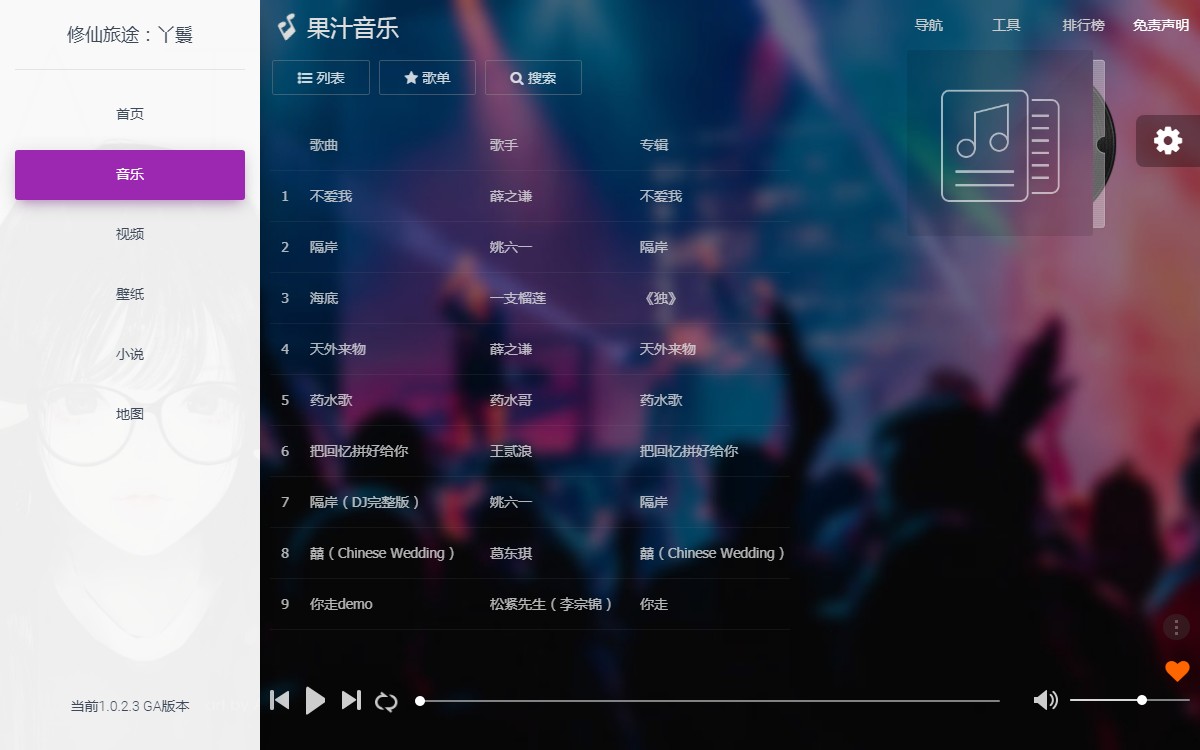Image resolution: width=1200 pixels, height=750 pixels.
Task: Open the 排行榜 top menu
Action: pos(1083,25)
